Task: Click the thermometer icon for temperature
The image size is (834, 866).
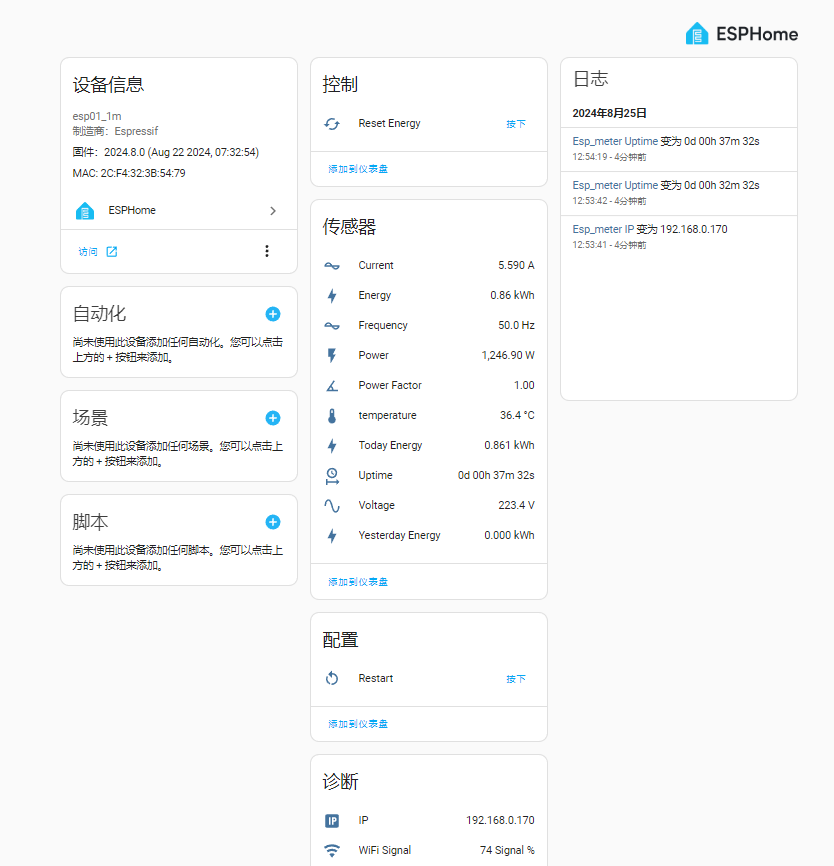Action: 332,416
